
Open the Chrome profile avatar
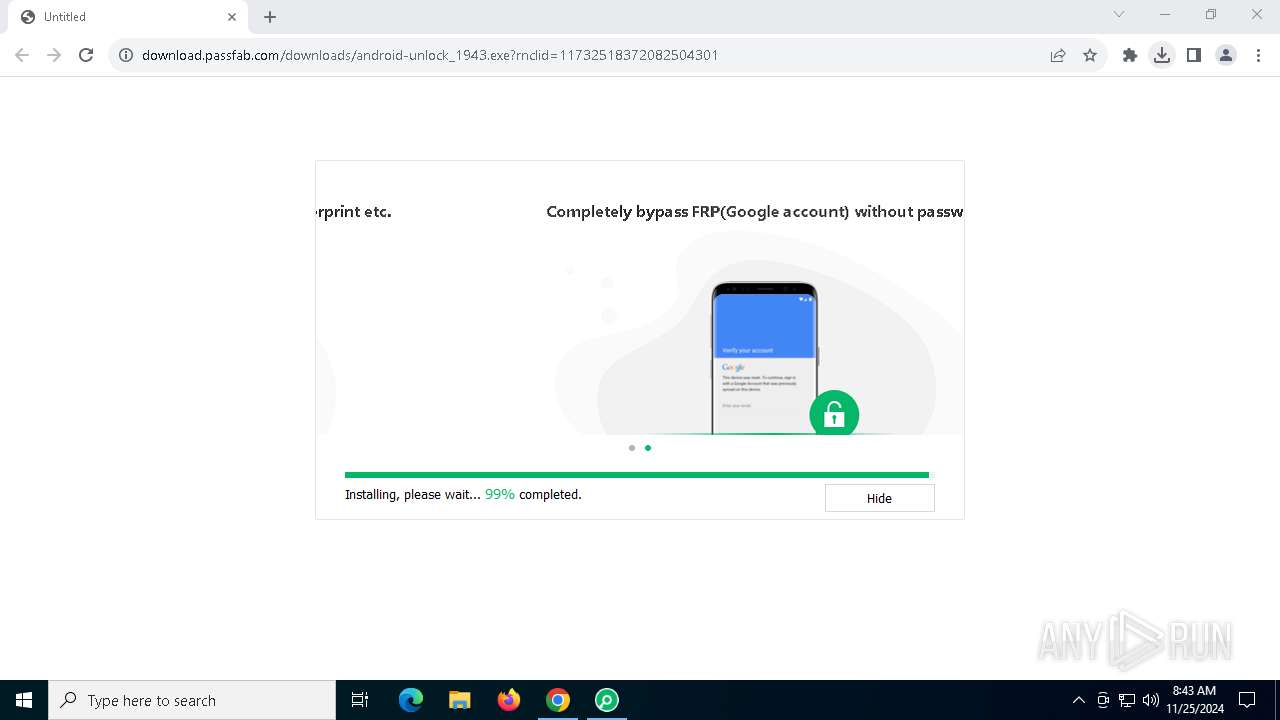tap(1226, 55)
